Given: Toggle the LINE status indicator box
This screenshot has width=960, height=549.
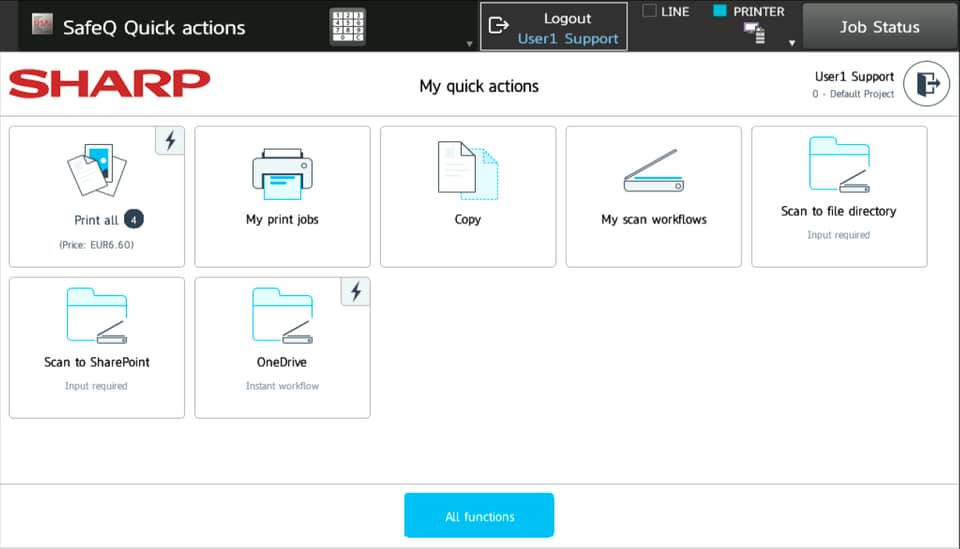Looking at the screenshot, I should coord(649,12).
